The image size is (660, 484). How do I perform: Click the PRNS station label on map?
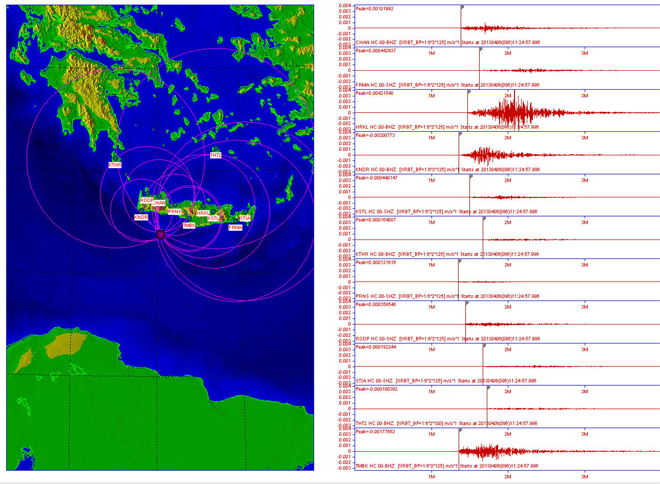pos(174,211)
